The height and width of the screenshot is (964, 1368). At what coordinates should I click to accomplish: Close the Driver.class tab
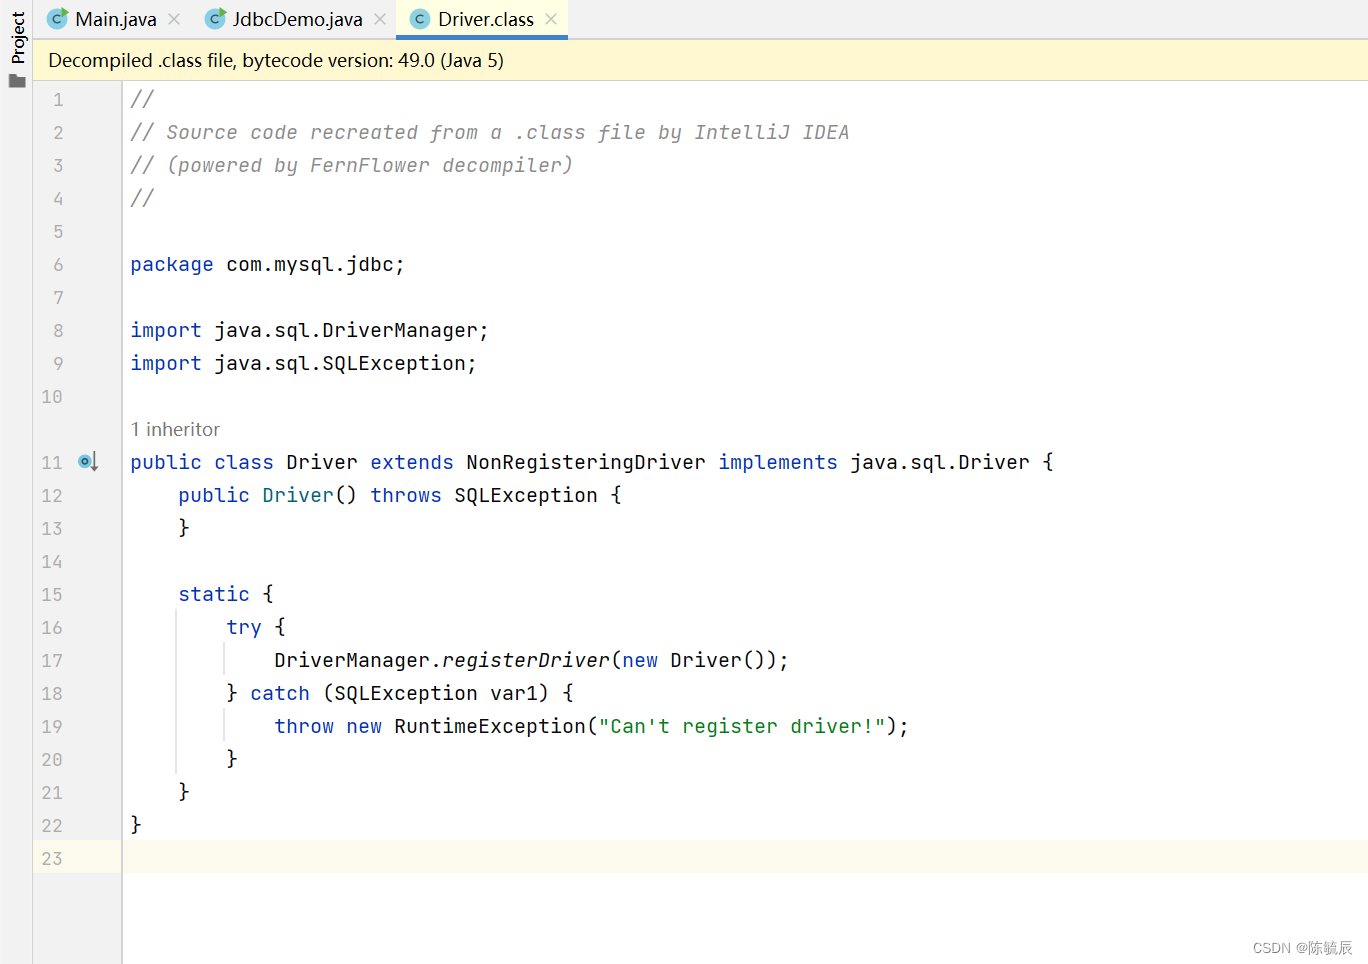point(551,19)
